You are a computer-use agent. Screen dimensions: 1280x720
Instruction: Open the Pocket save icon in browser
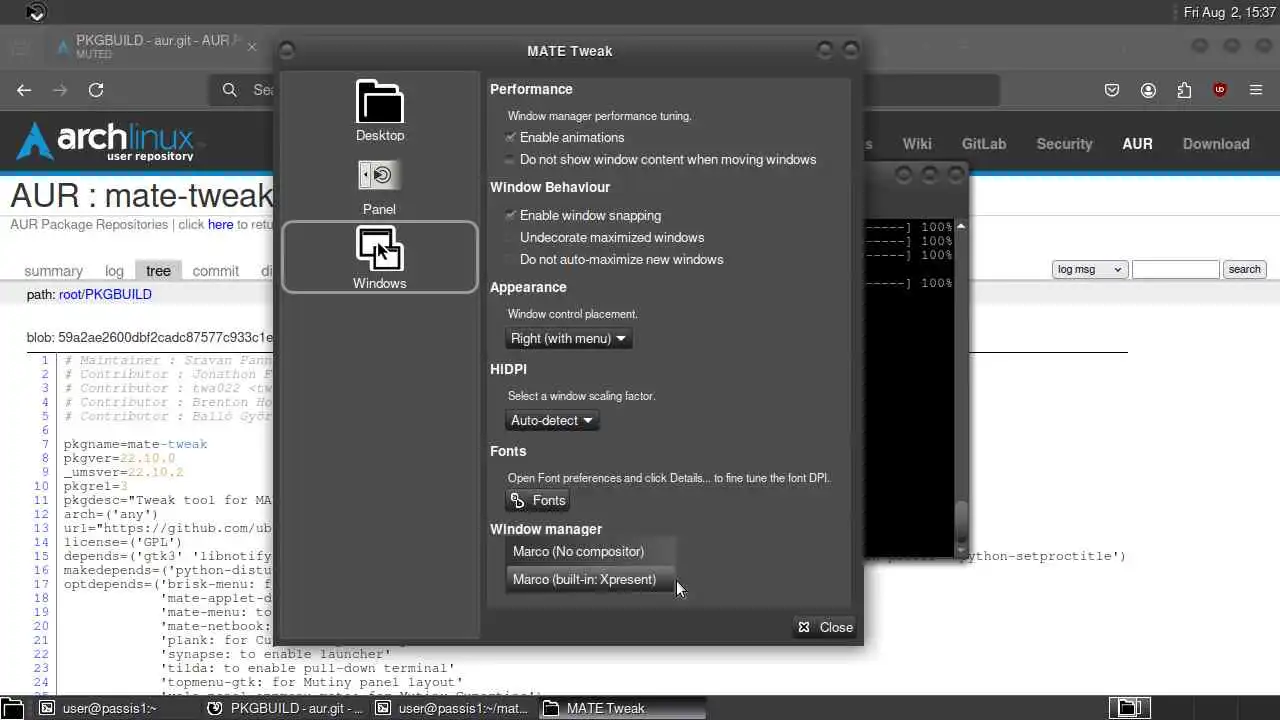1112,90
